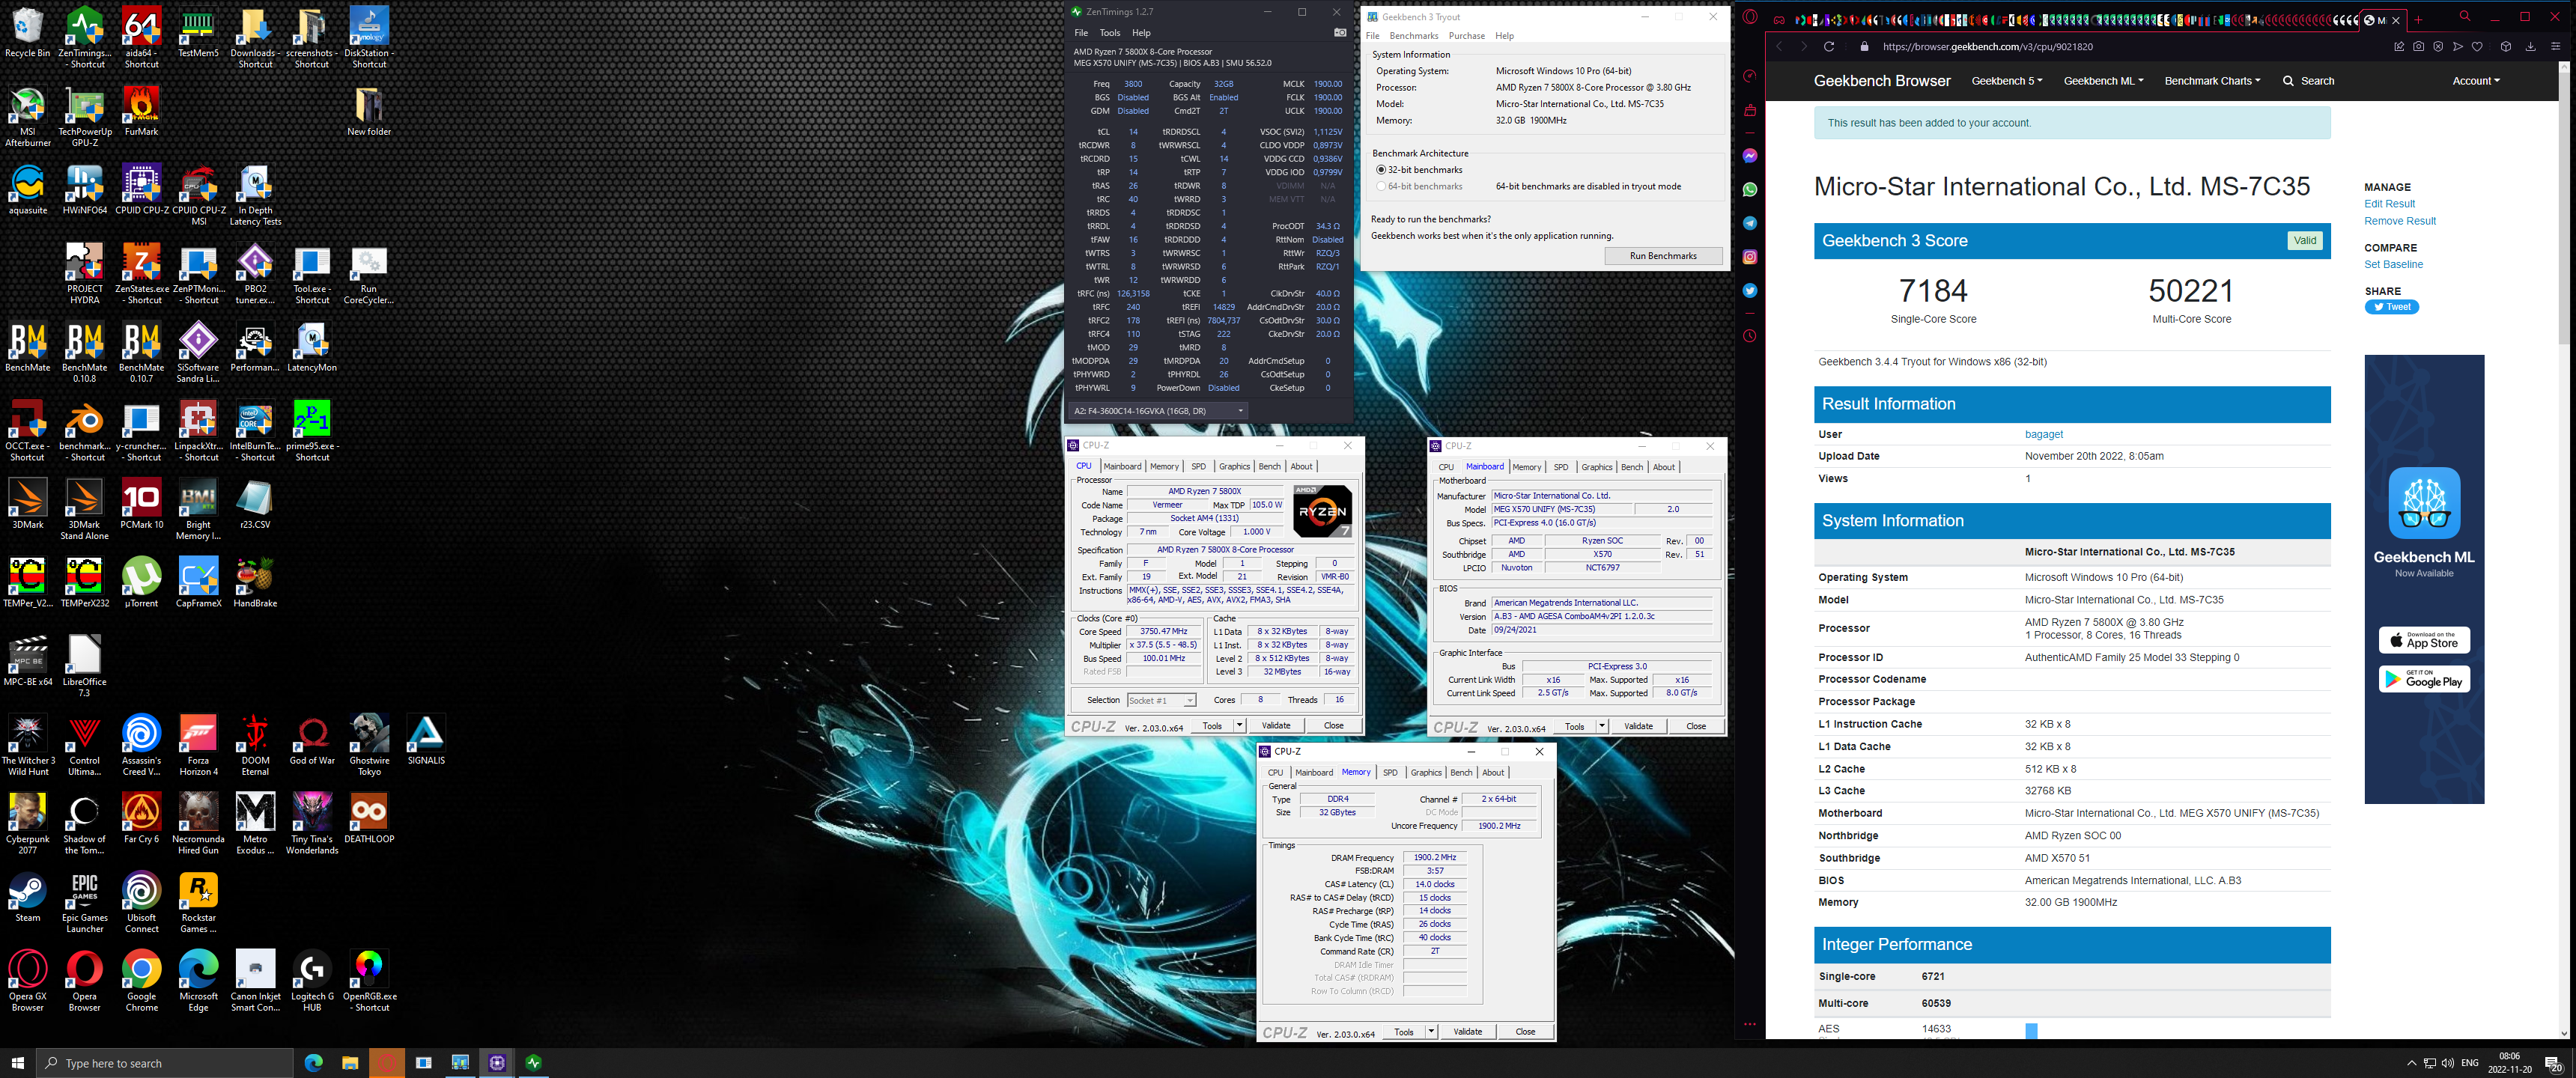Open Telegram in Opera sidebar
Viewport: 2576px width, 1078px height.
1750,223
